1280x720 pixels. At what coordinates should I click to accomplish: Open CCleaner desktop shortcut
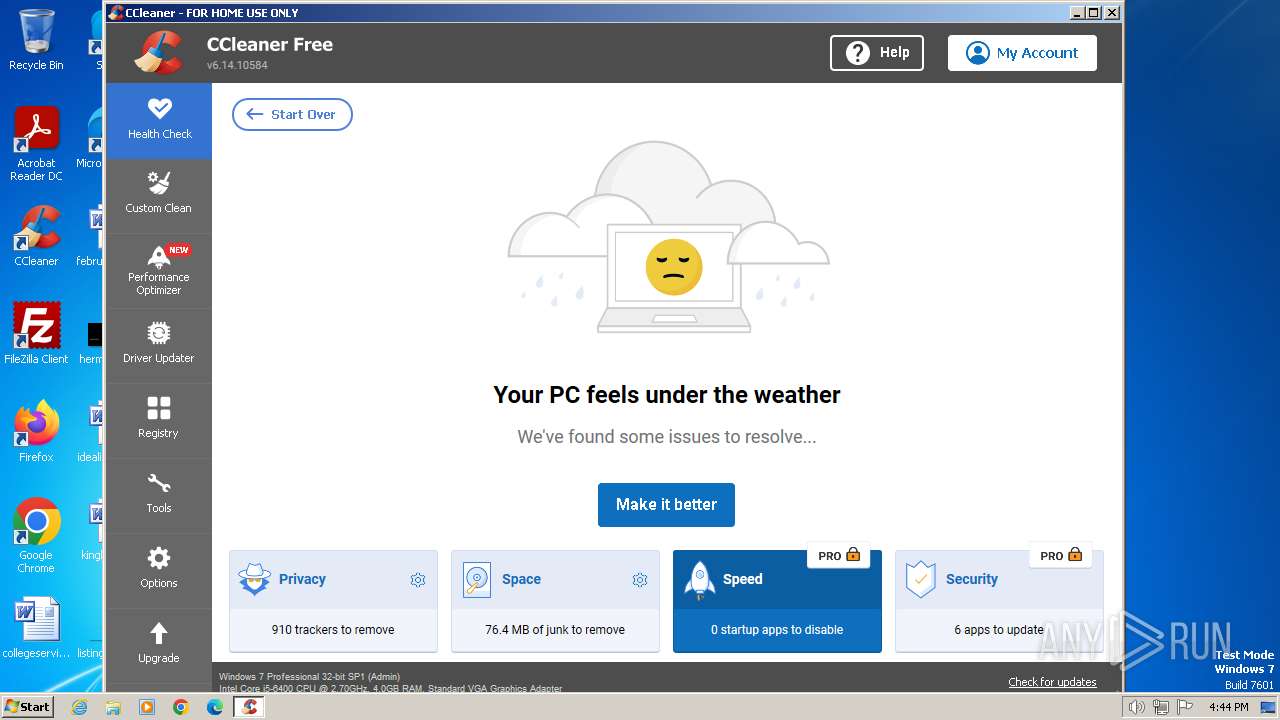pyautogui.click(x=36, y=236)
